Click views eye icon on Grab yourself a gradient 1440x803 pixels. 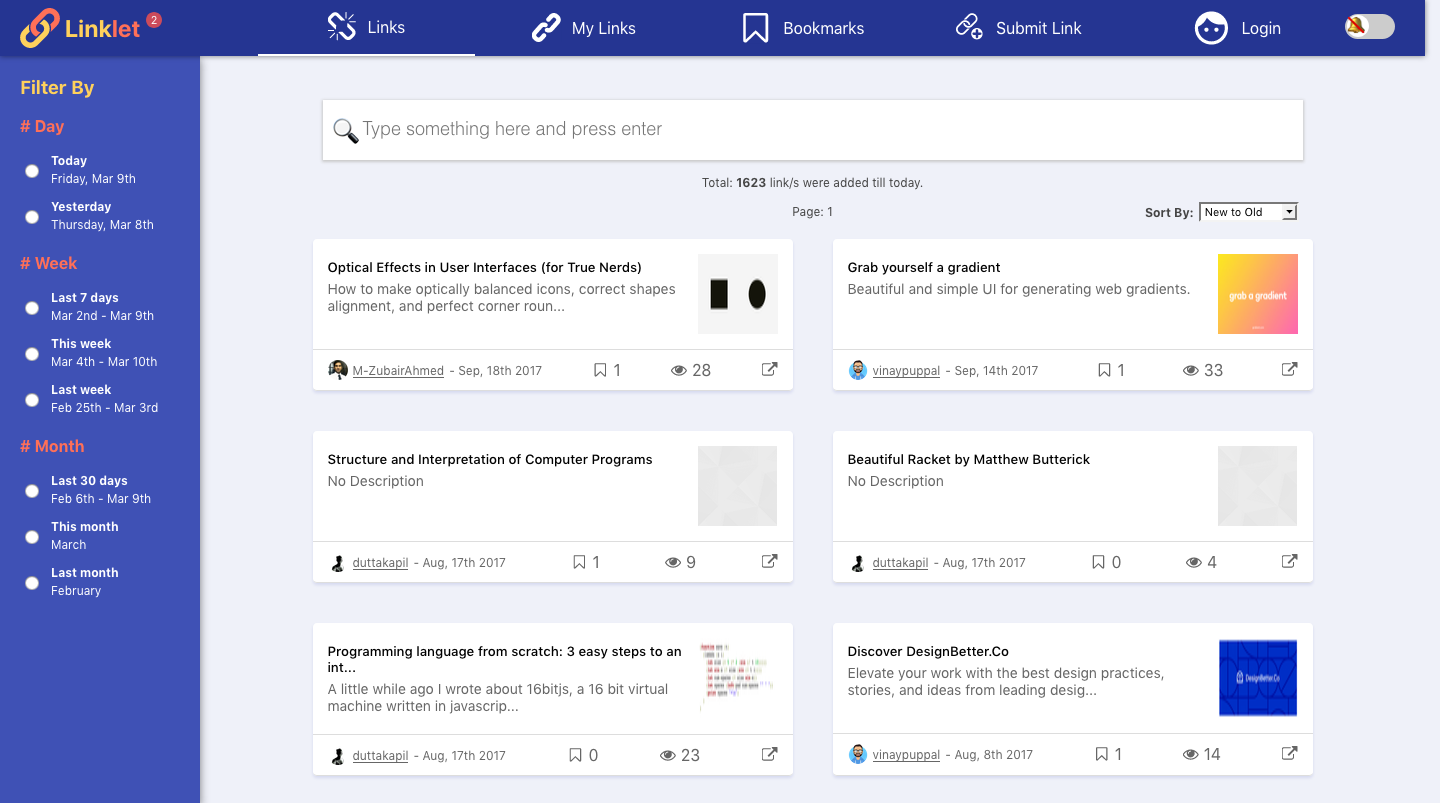(x=1191, y=370)
